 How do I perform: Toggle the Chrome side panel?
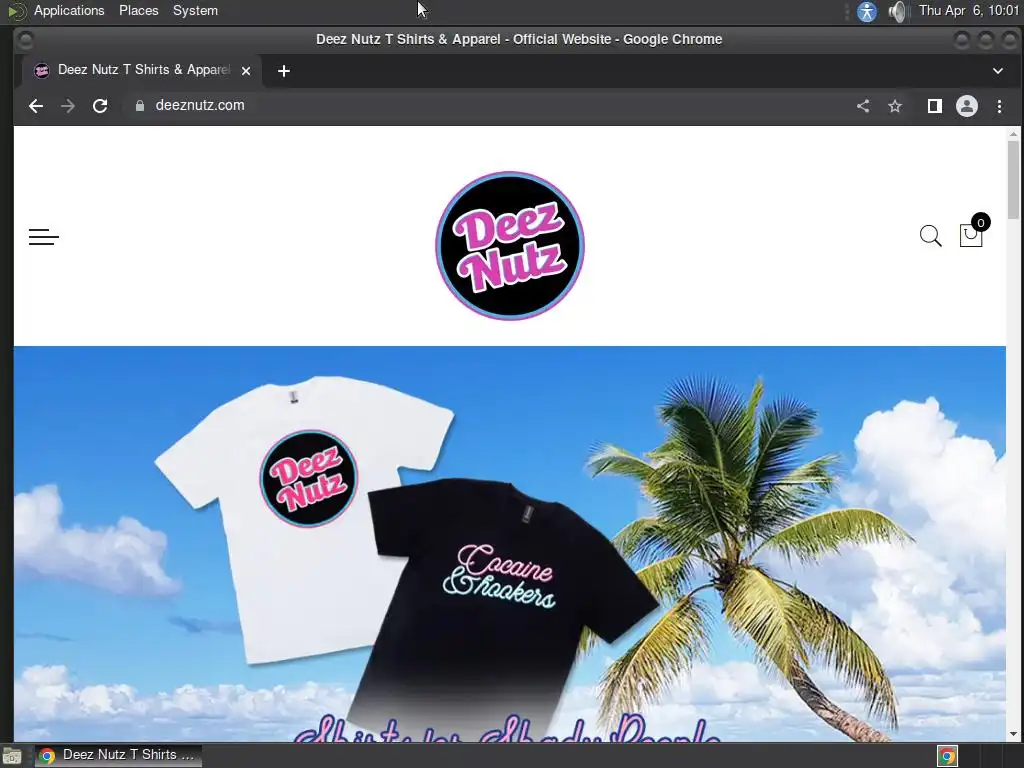click(x=935, y=106)
